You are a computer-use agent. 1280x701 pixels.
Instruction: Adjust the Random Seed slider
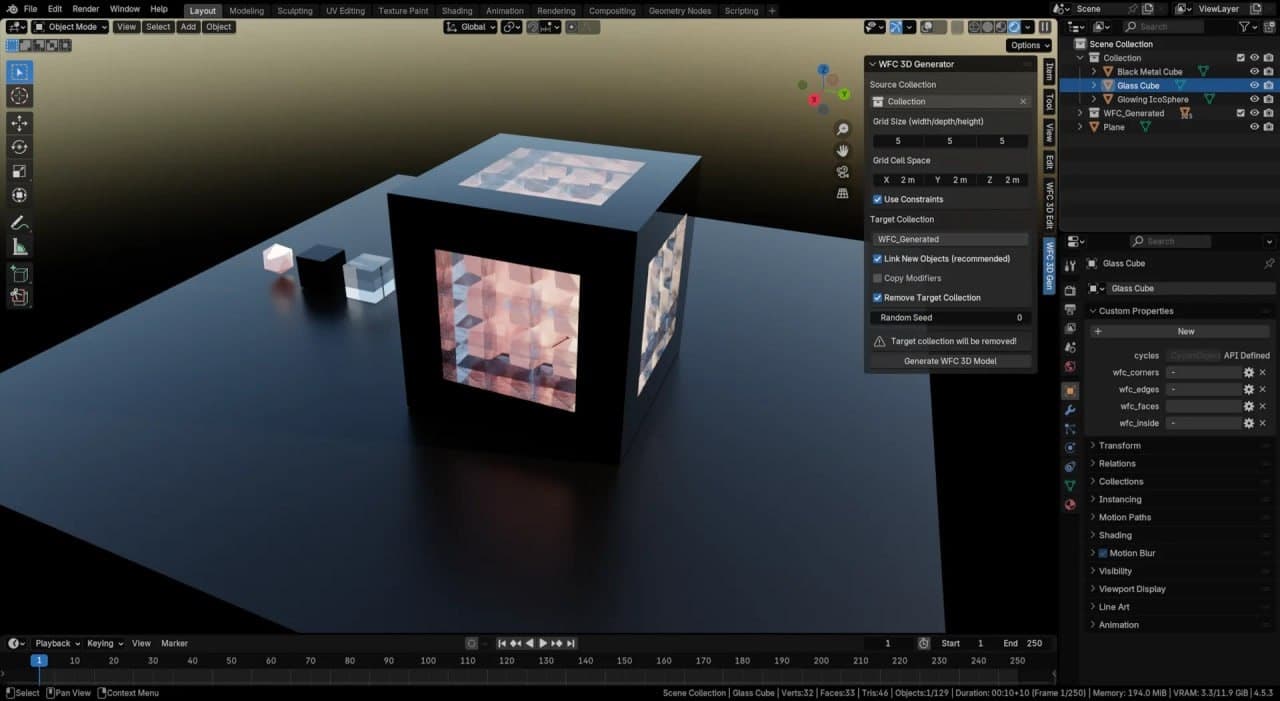coord(950,317)
